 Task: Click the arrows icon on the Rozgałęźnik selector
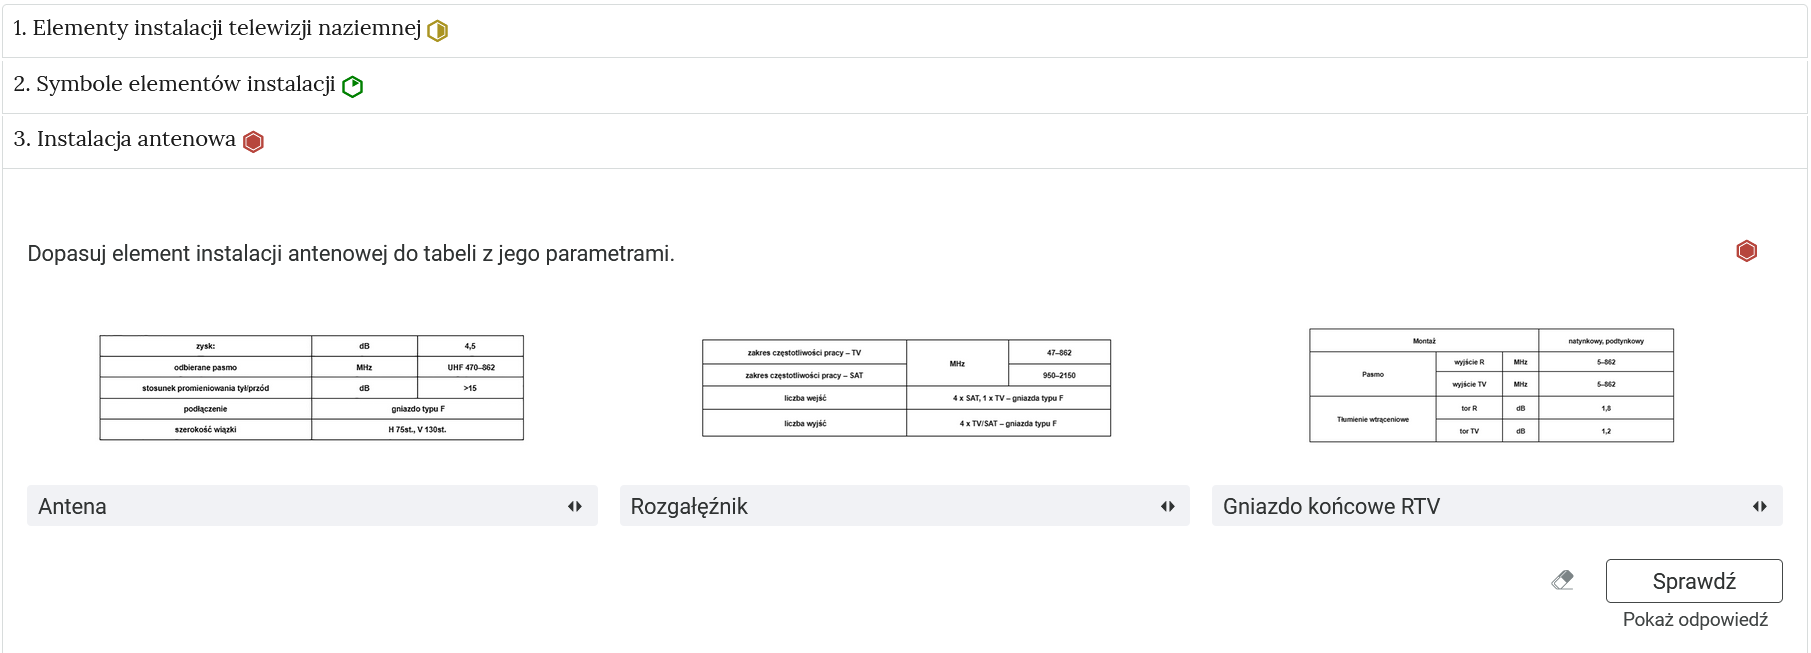tap(1168, 506)
